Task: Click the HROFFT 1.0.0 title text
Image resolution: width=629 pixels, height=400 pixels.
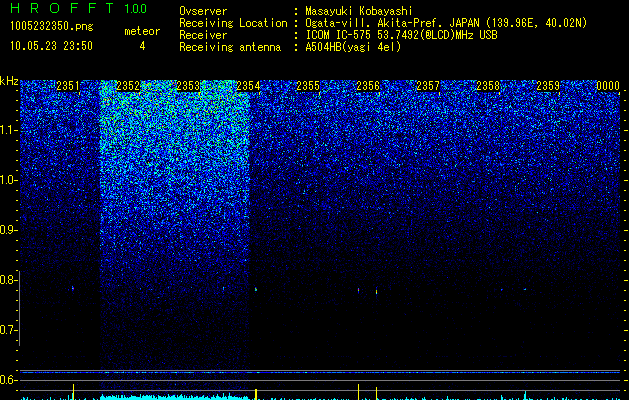Action: point(78,8)
